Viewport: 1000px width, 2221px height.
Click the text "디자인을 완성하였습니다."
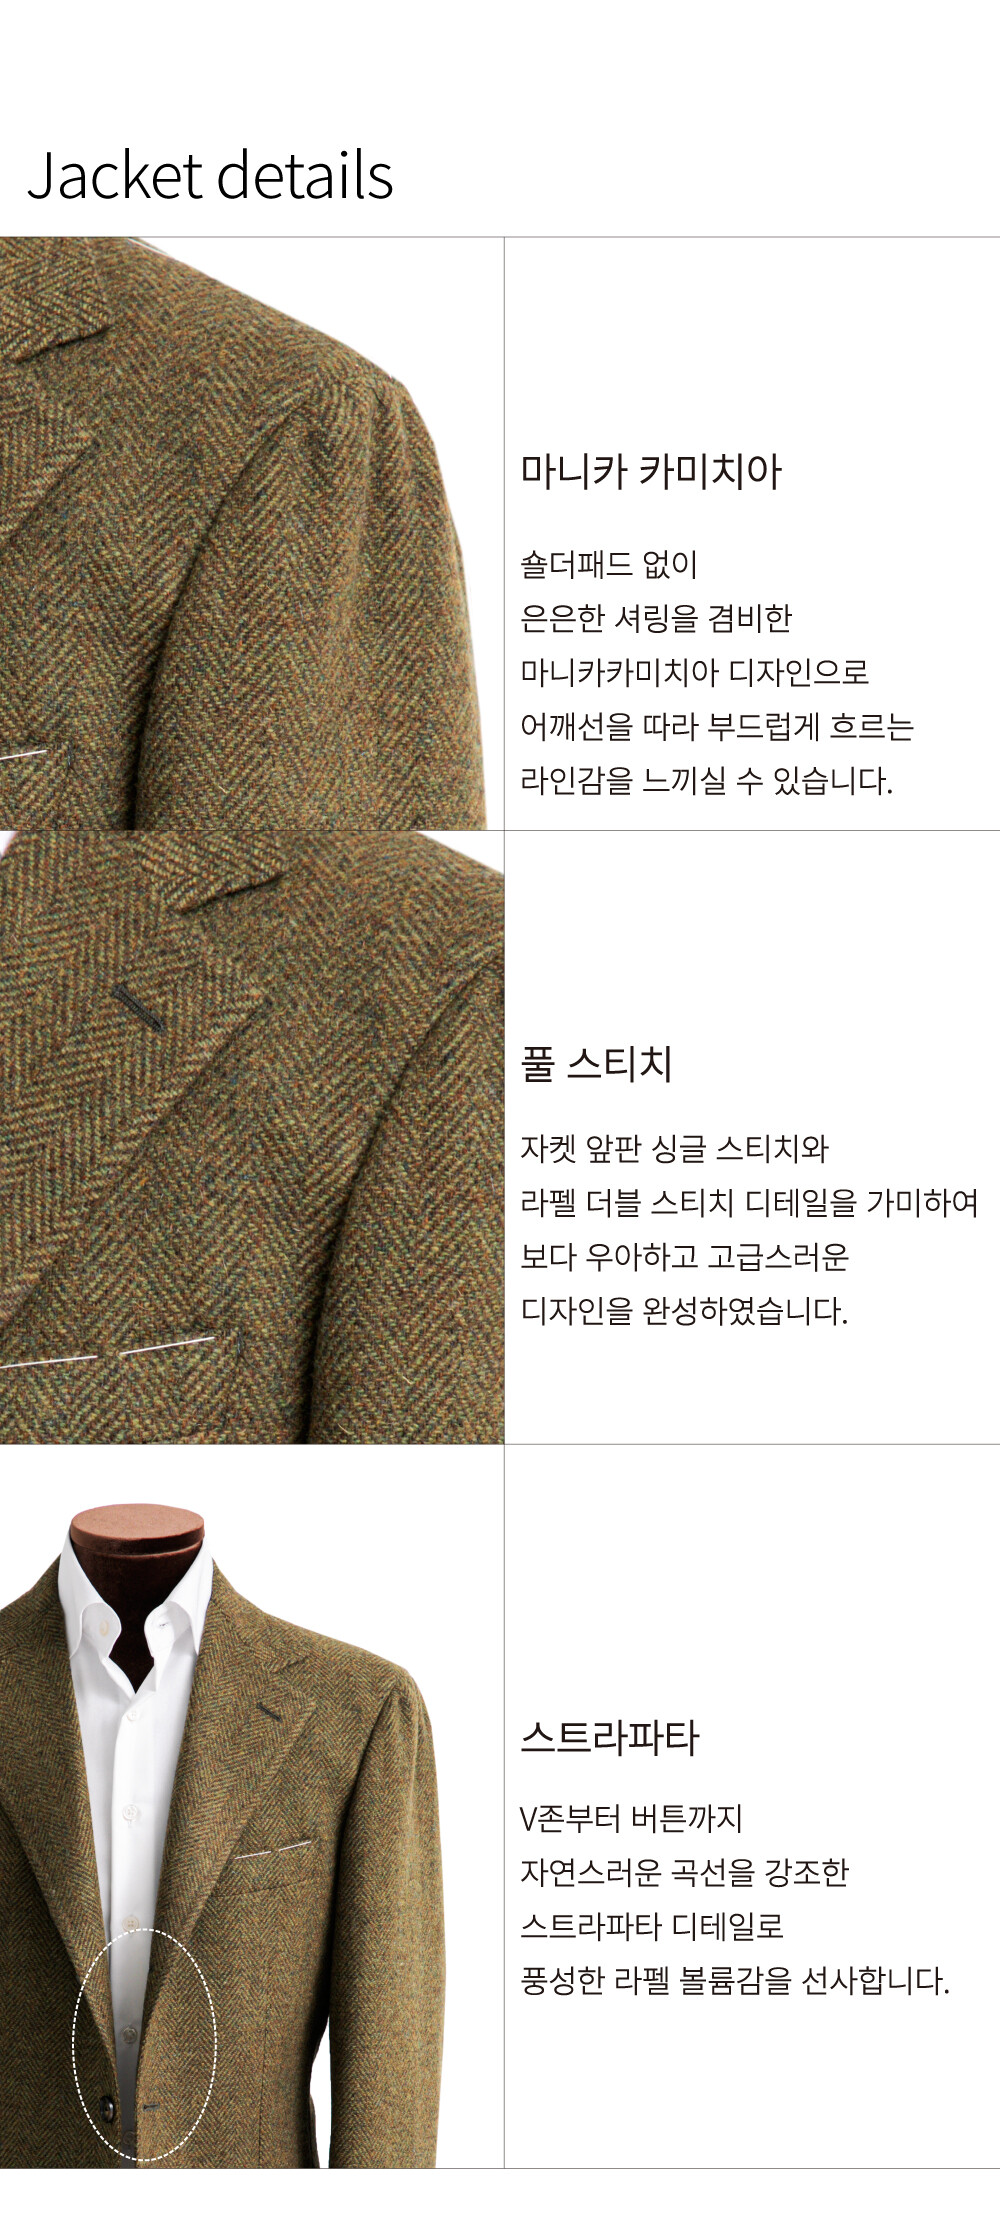point(684,1311)
